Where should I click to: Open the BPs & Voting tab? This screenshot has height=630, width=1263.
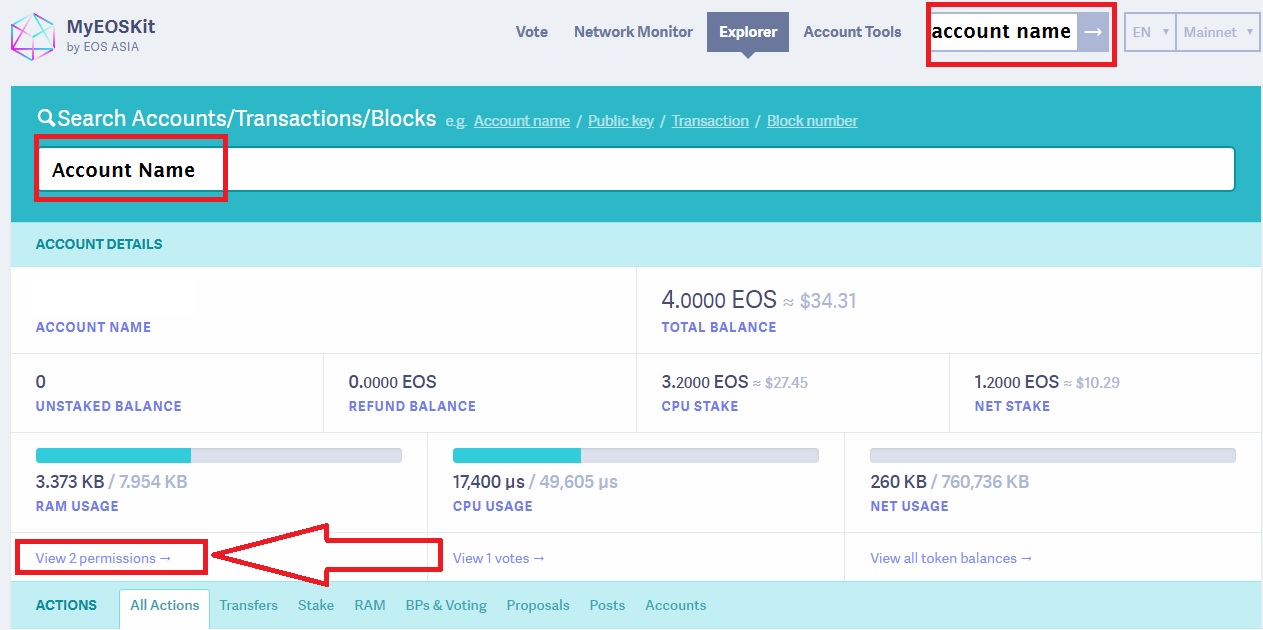coord(446,605)
